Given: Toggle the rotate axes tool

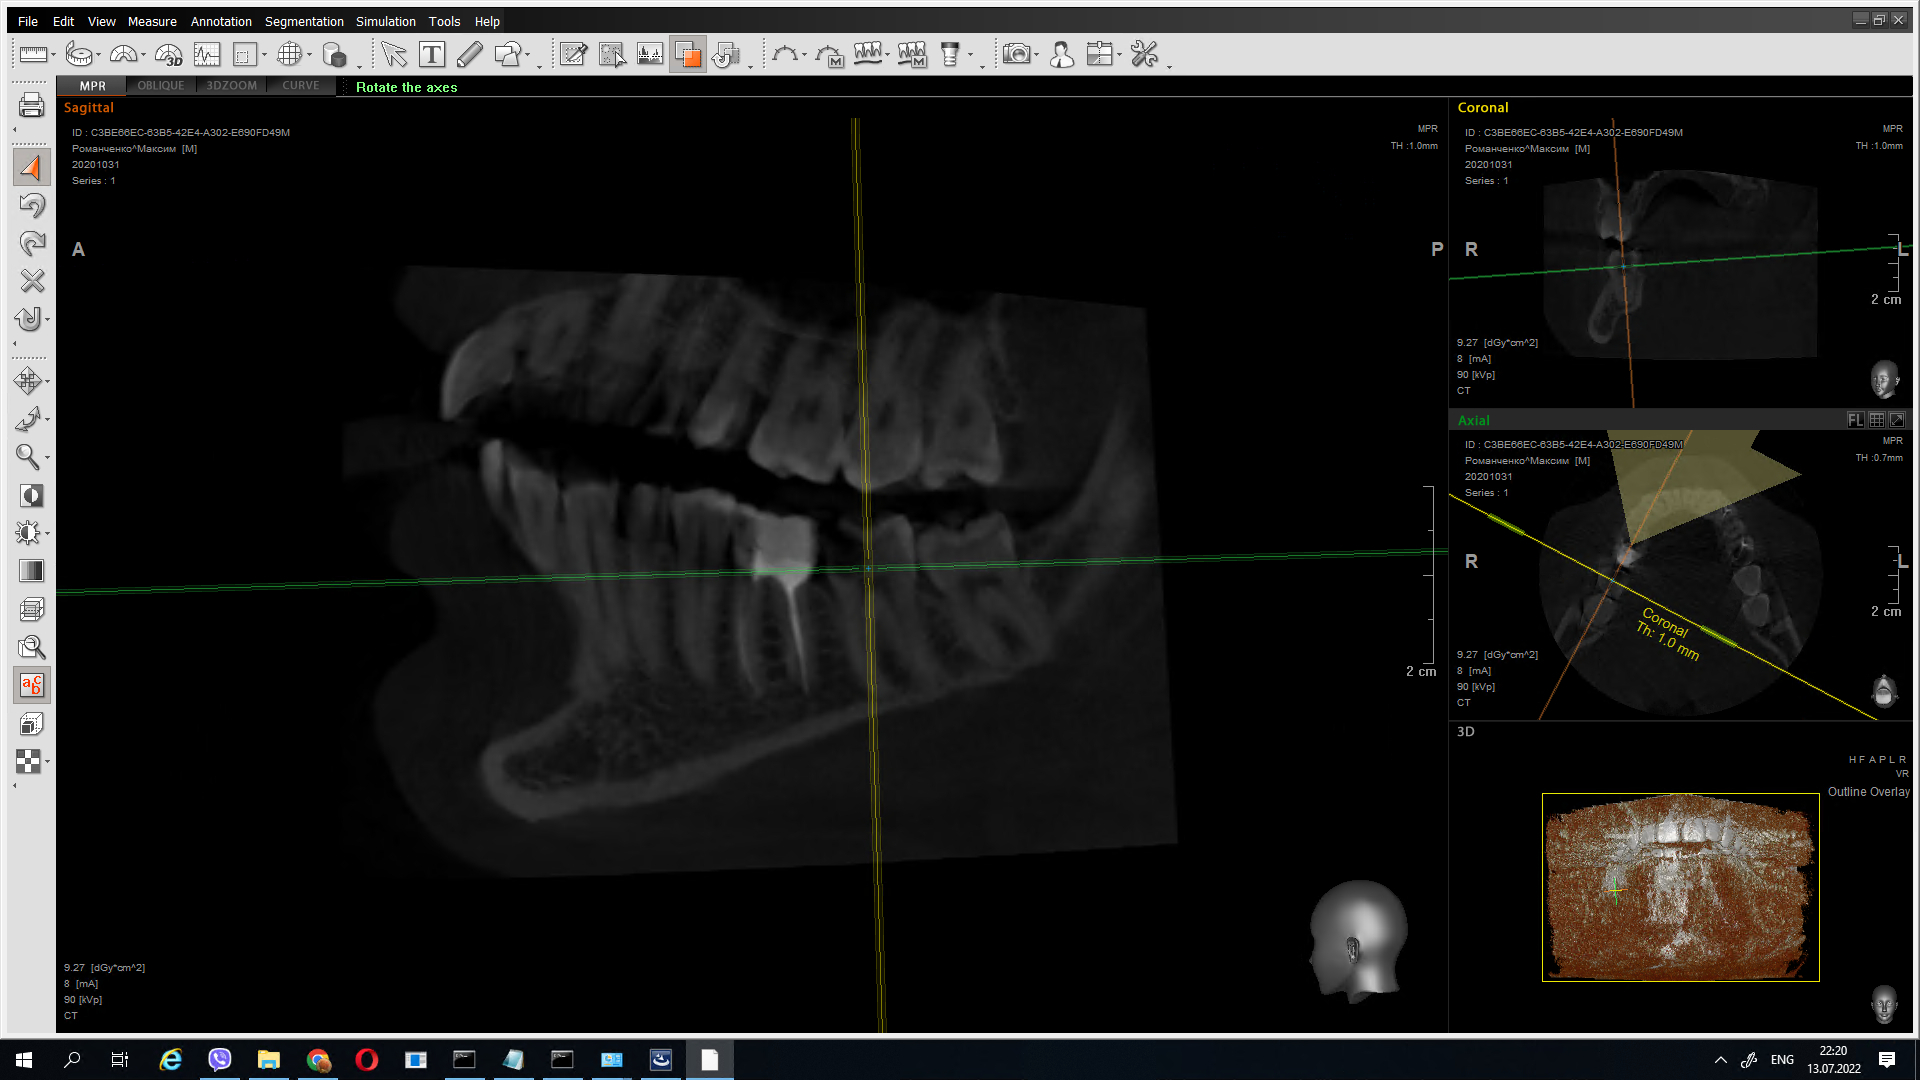Looking at the screenshot, I should [x=31, y=167].
